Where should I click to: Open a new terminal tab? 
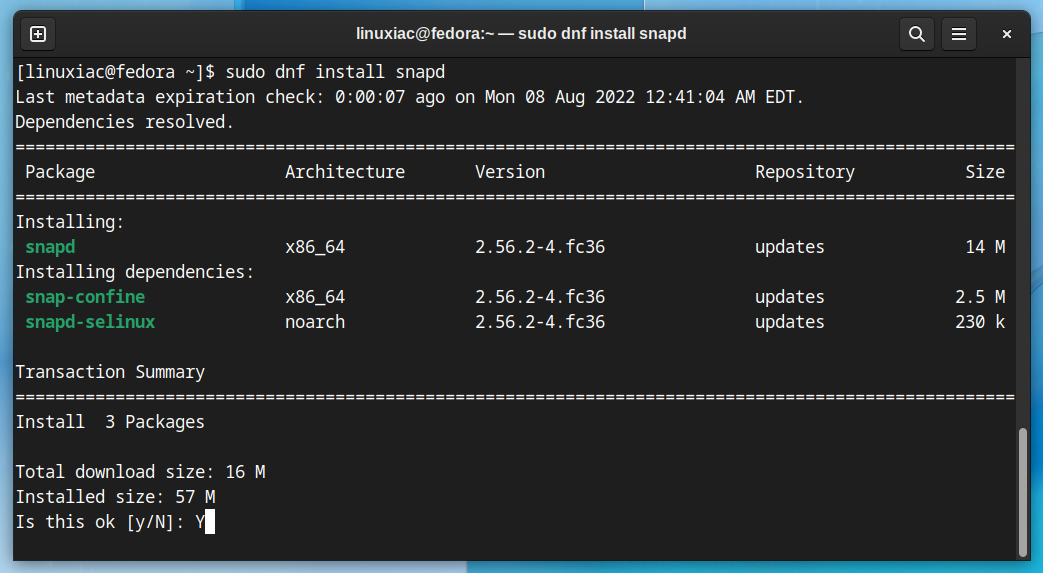coord(38,34)
